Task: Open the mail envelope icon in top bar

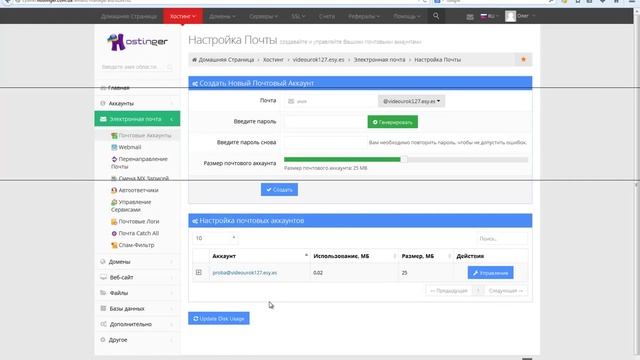Action: (x=470, y=17)
